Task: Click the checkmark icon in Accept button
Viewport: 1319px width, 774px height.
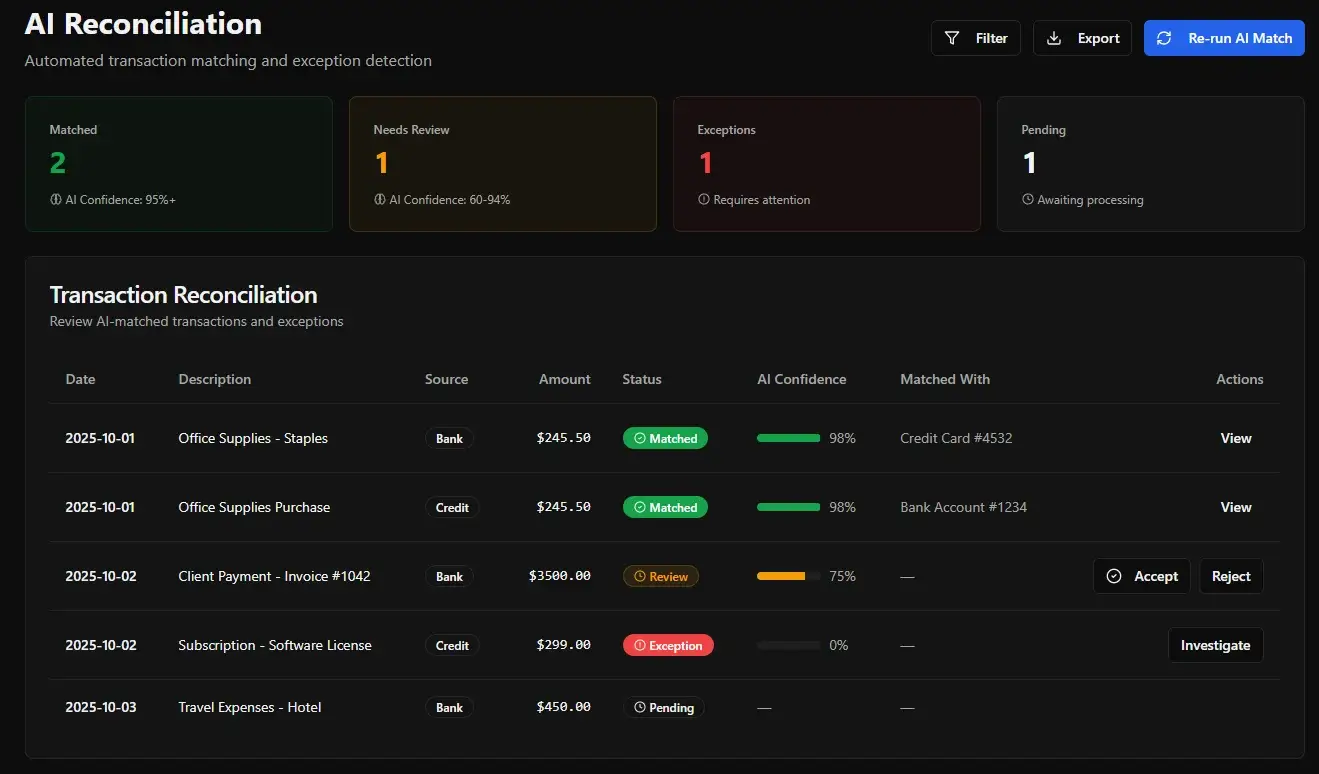Action: point(1114,576)
